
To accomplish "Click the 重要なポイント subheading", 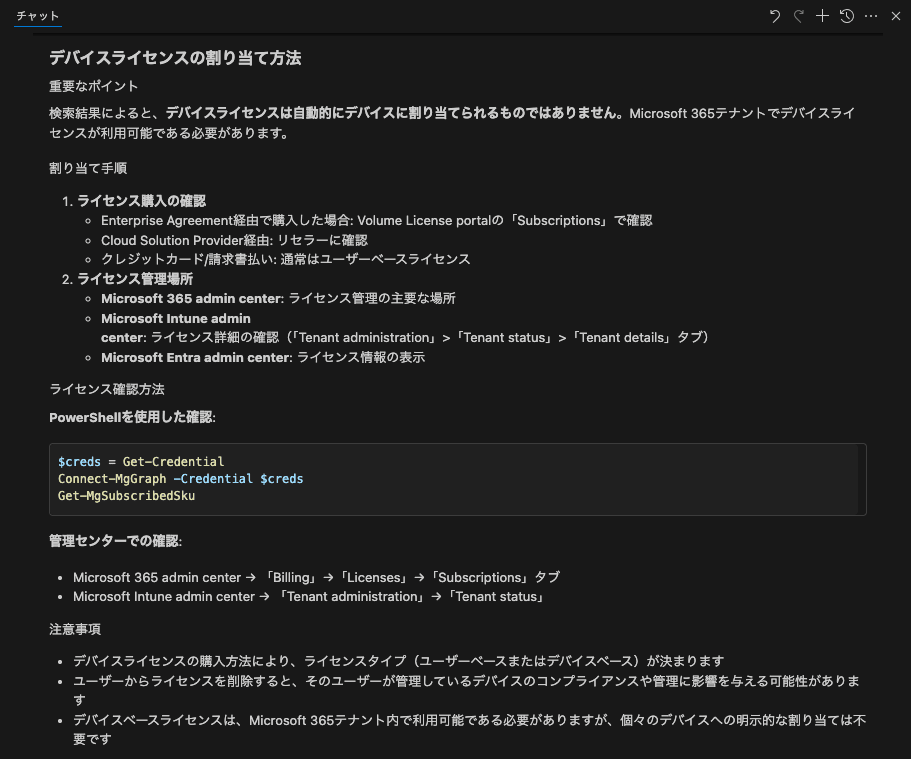I will 94,87.
